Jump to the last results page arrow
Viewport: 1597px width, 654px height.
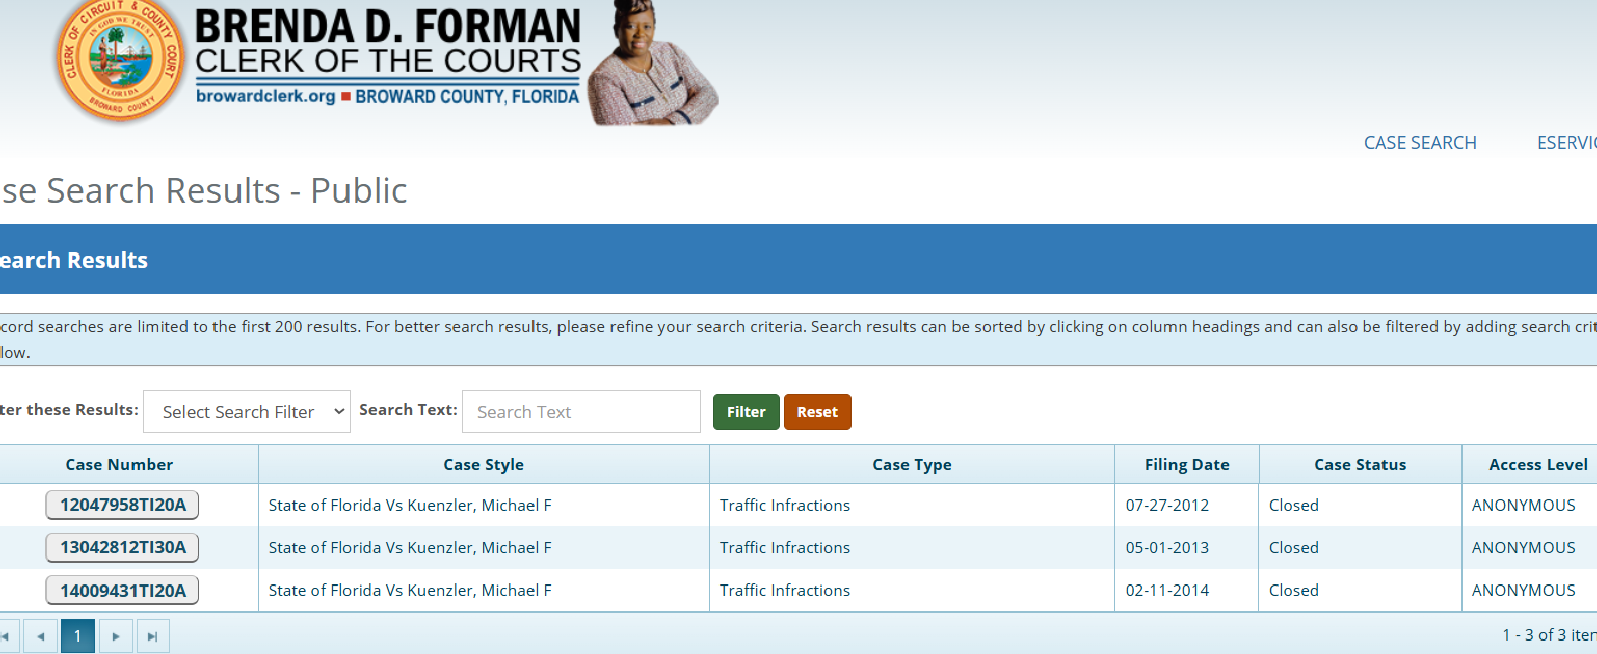pyautogui.click(x=152, y=636)
